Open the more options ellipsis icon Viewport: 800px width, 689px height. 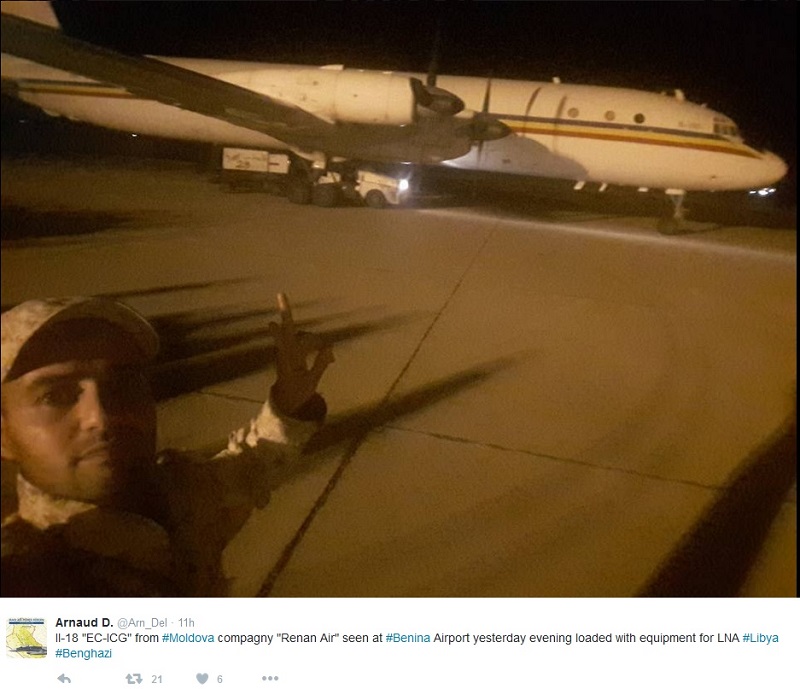tap(270, 678)
